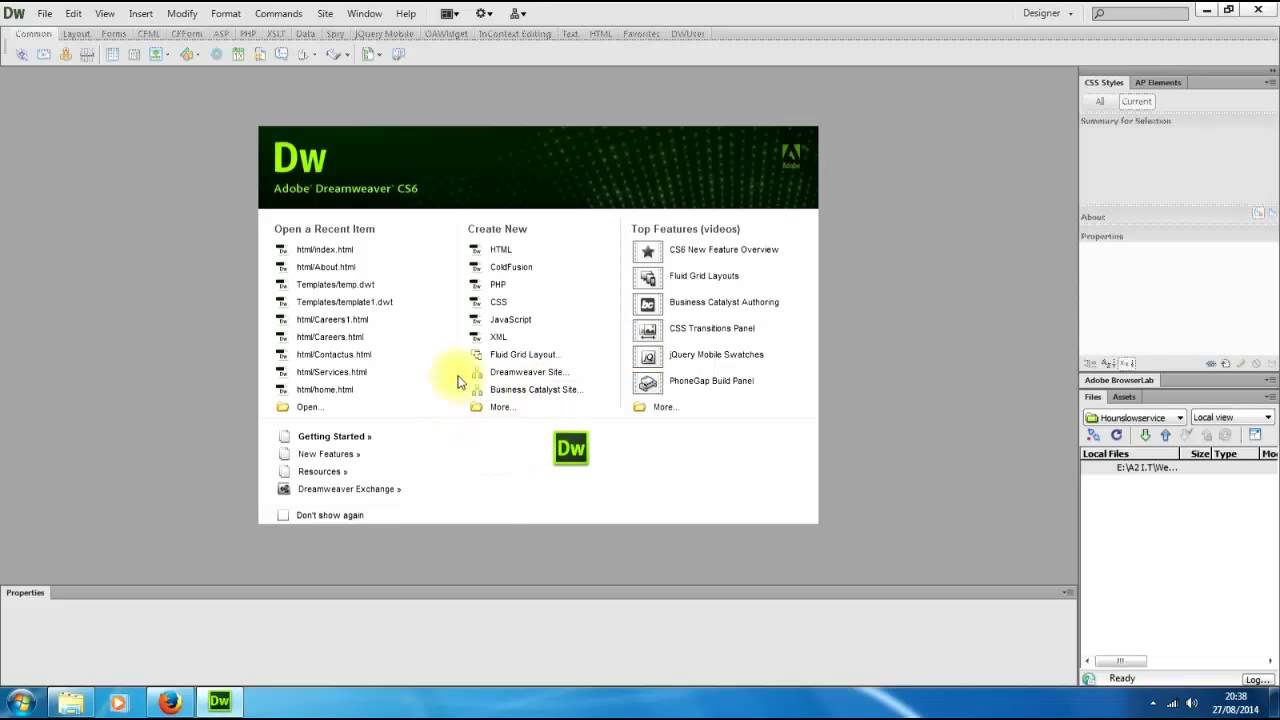Click Table icon in Insert bar
Screen dimensions: 1280x720
(x=112, y=54)
